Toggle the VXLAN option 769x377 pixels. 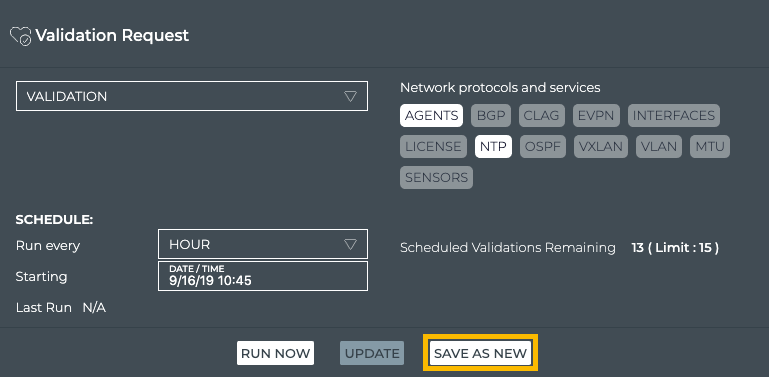point(601,147)
